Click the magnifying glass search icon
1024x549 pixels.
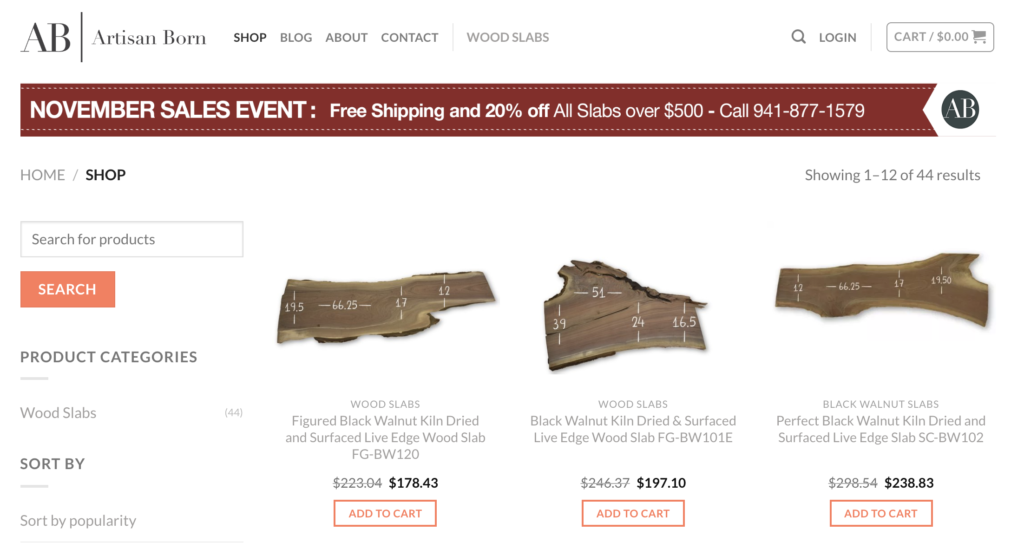pos(798,37)
